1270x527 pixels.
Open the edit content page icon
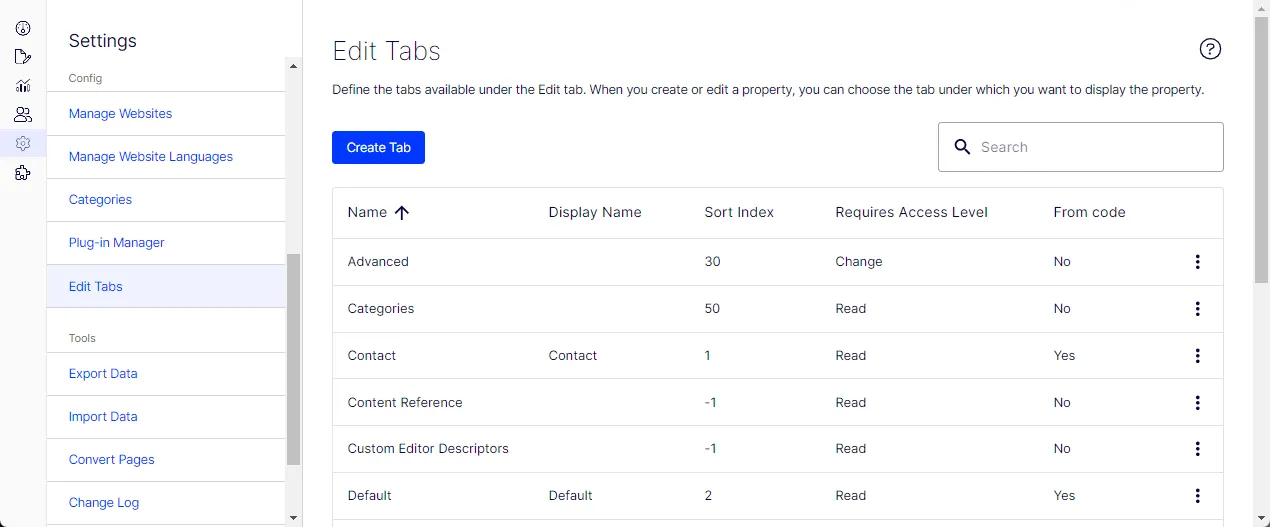[x=23, y=57]
